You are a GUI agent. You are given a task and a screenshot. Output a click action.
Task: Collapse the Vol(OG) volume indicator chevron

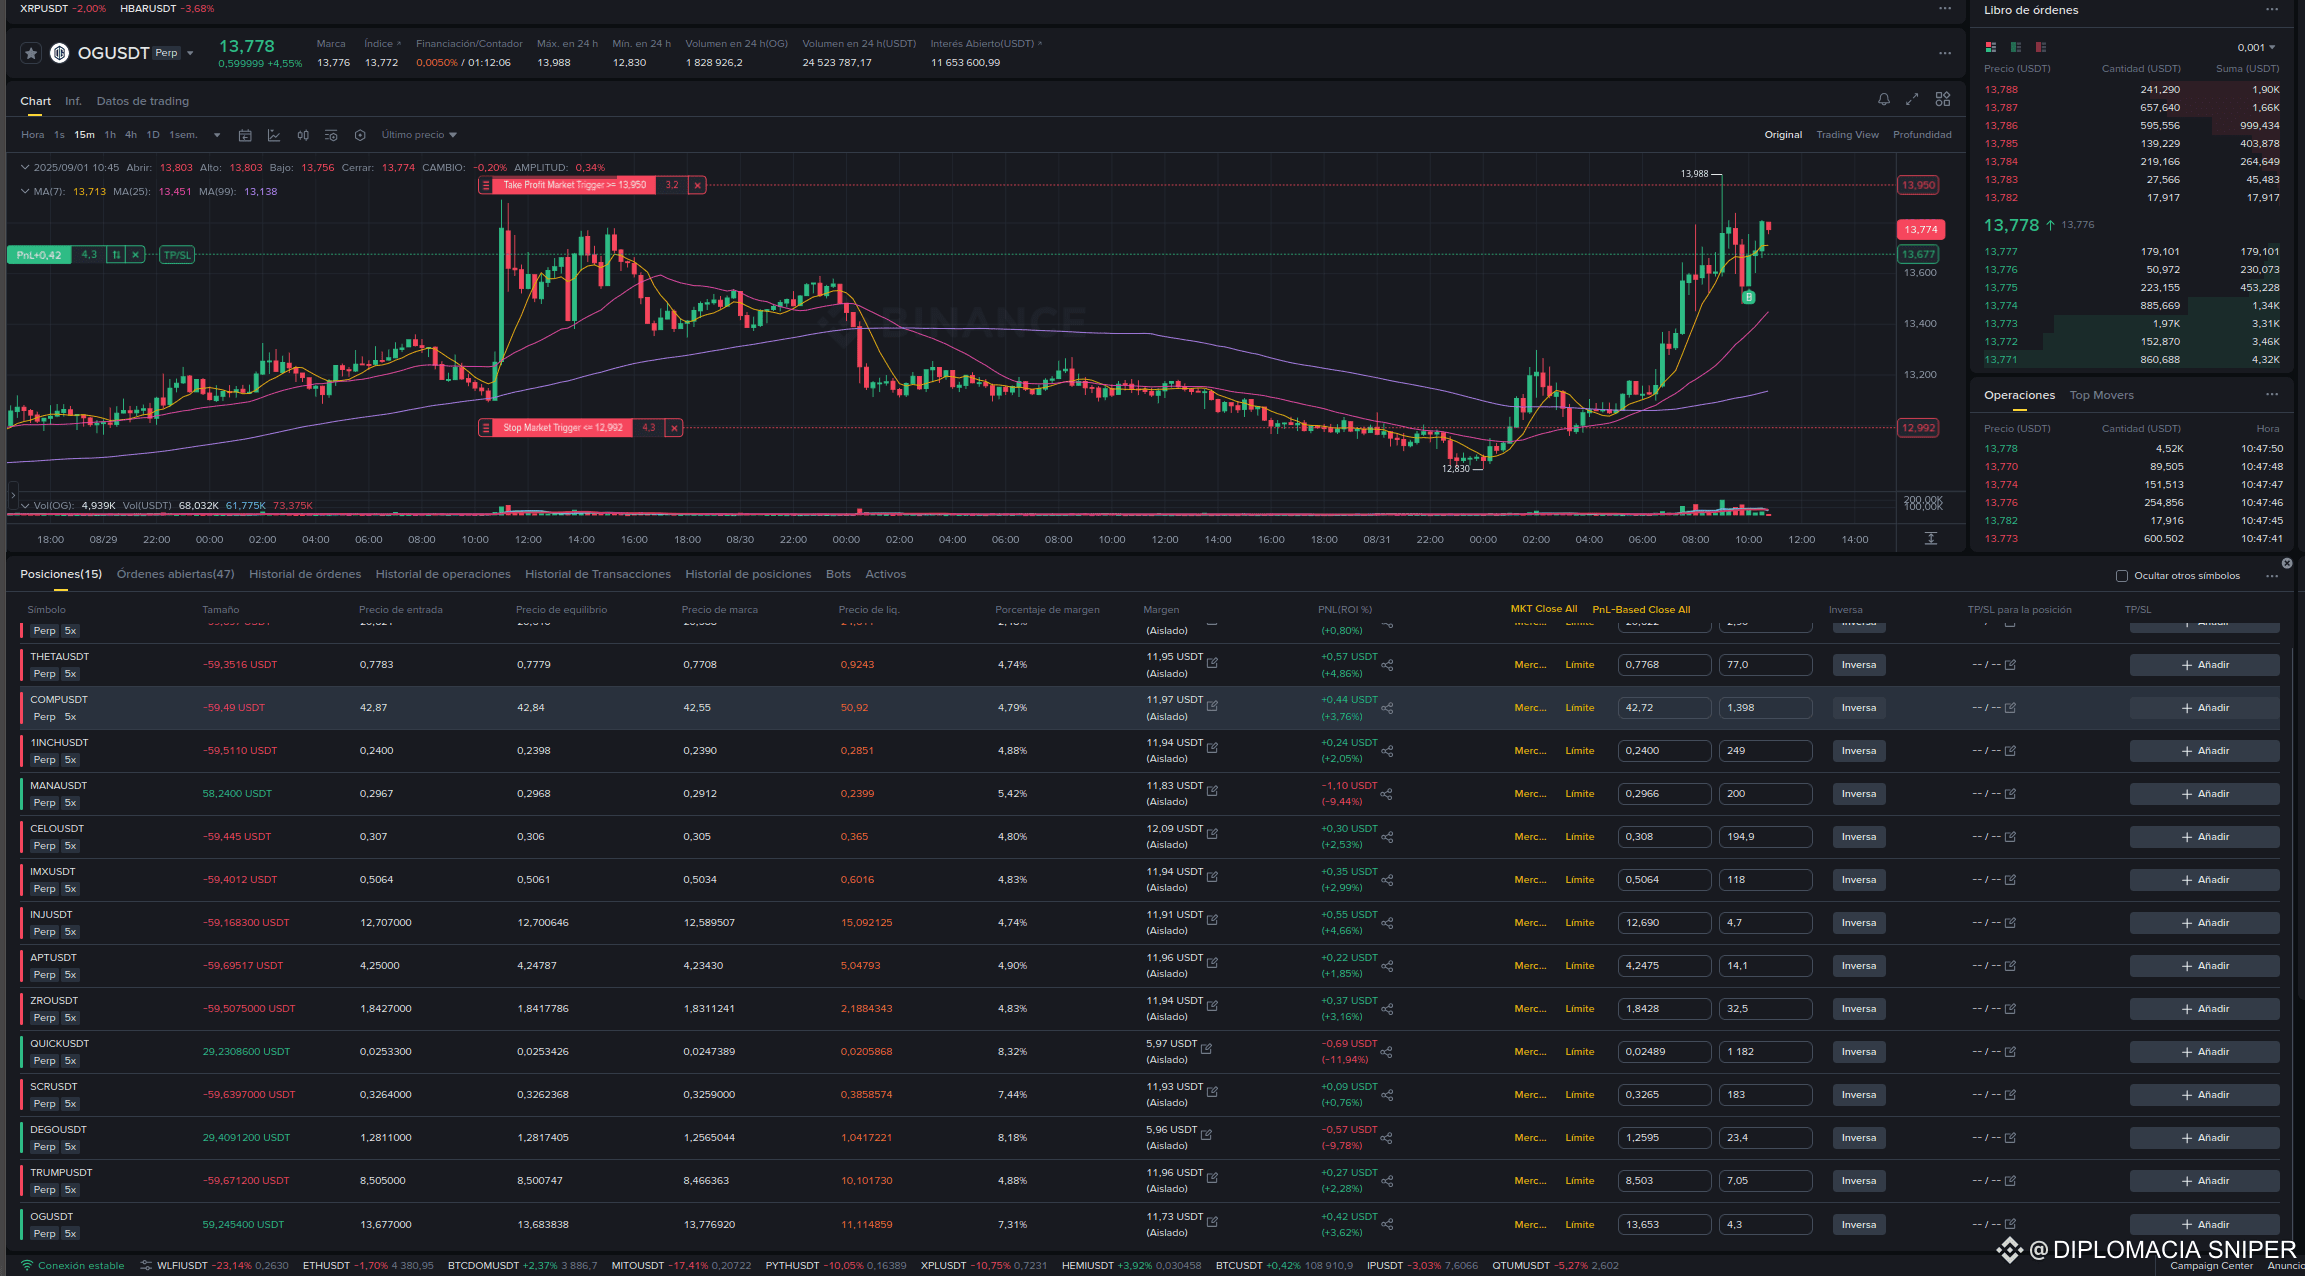click(25, 506)
